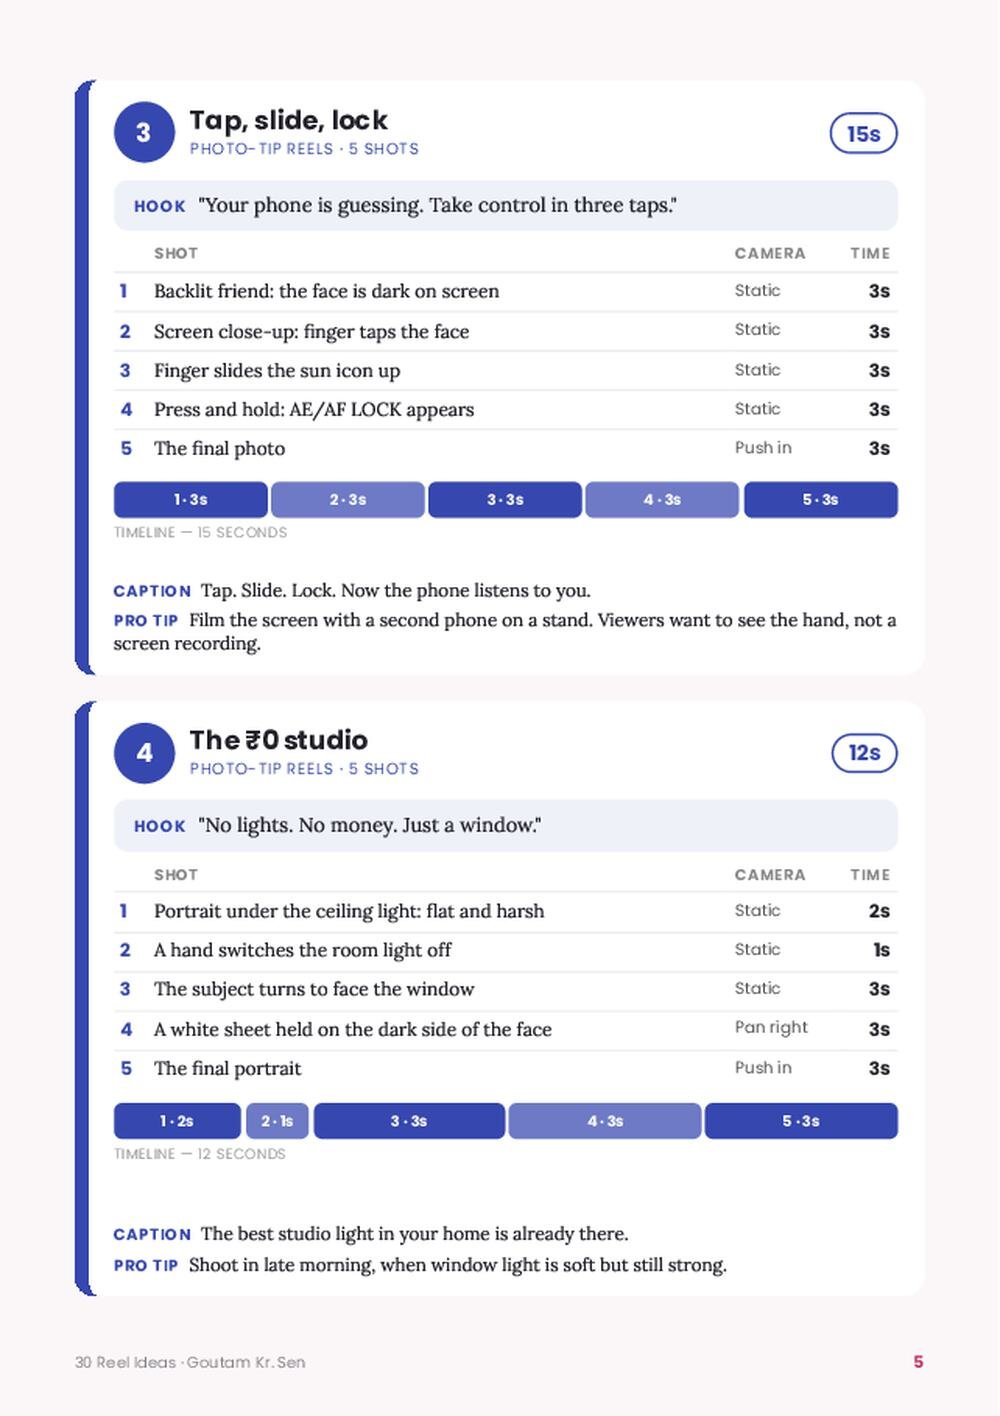Viewport: 1000px width, 1416px height.
Task: Click page number 5 in footer
Action: tap(918, 1362)
